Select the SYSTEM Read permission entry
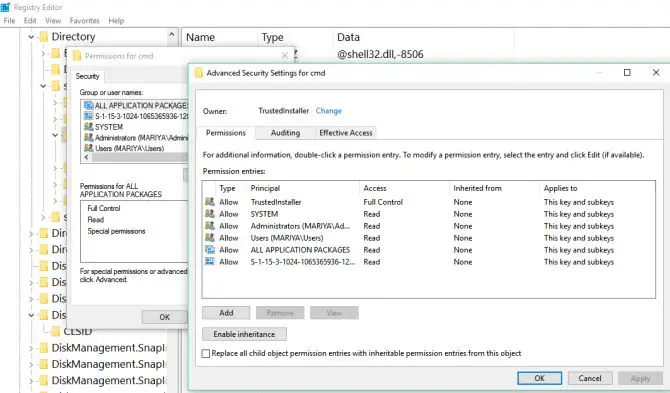This screenshot has height=393, width=670. [x=428, y=214]
